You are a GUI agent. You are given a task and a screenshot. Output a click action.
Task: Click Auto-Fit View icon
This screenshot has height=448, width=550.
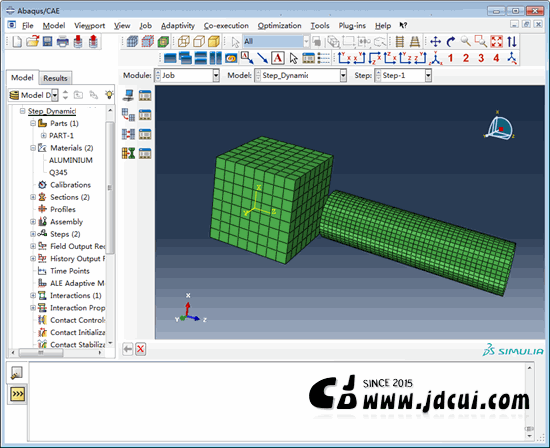[496, 41]
